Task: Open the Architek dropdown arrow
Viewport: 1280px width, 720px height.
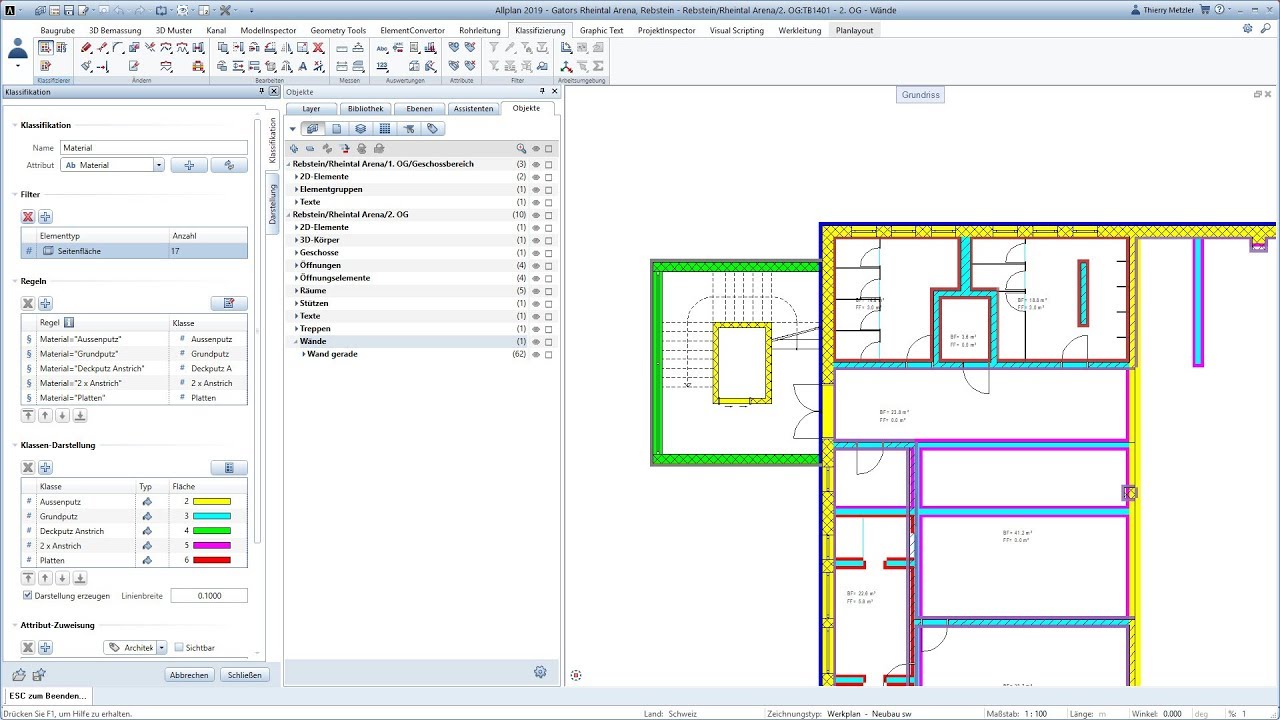Action: point(161,648)
